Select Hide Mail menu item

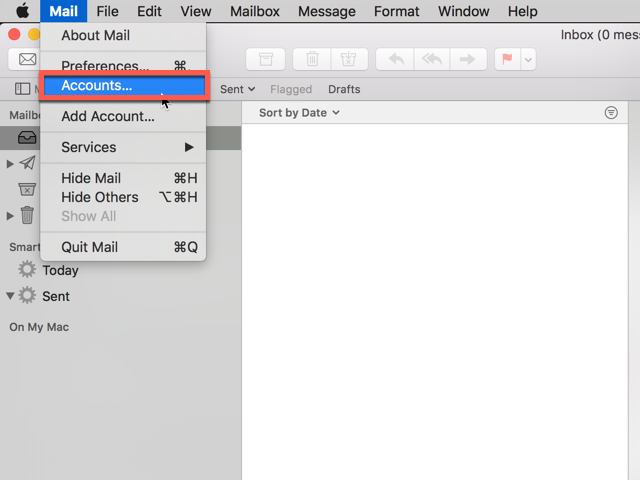tap(123, 178)
